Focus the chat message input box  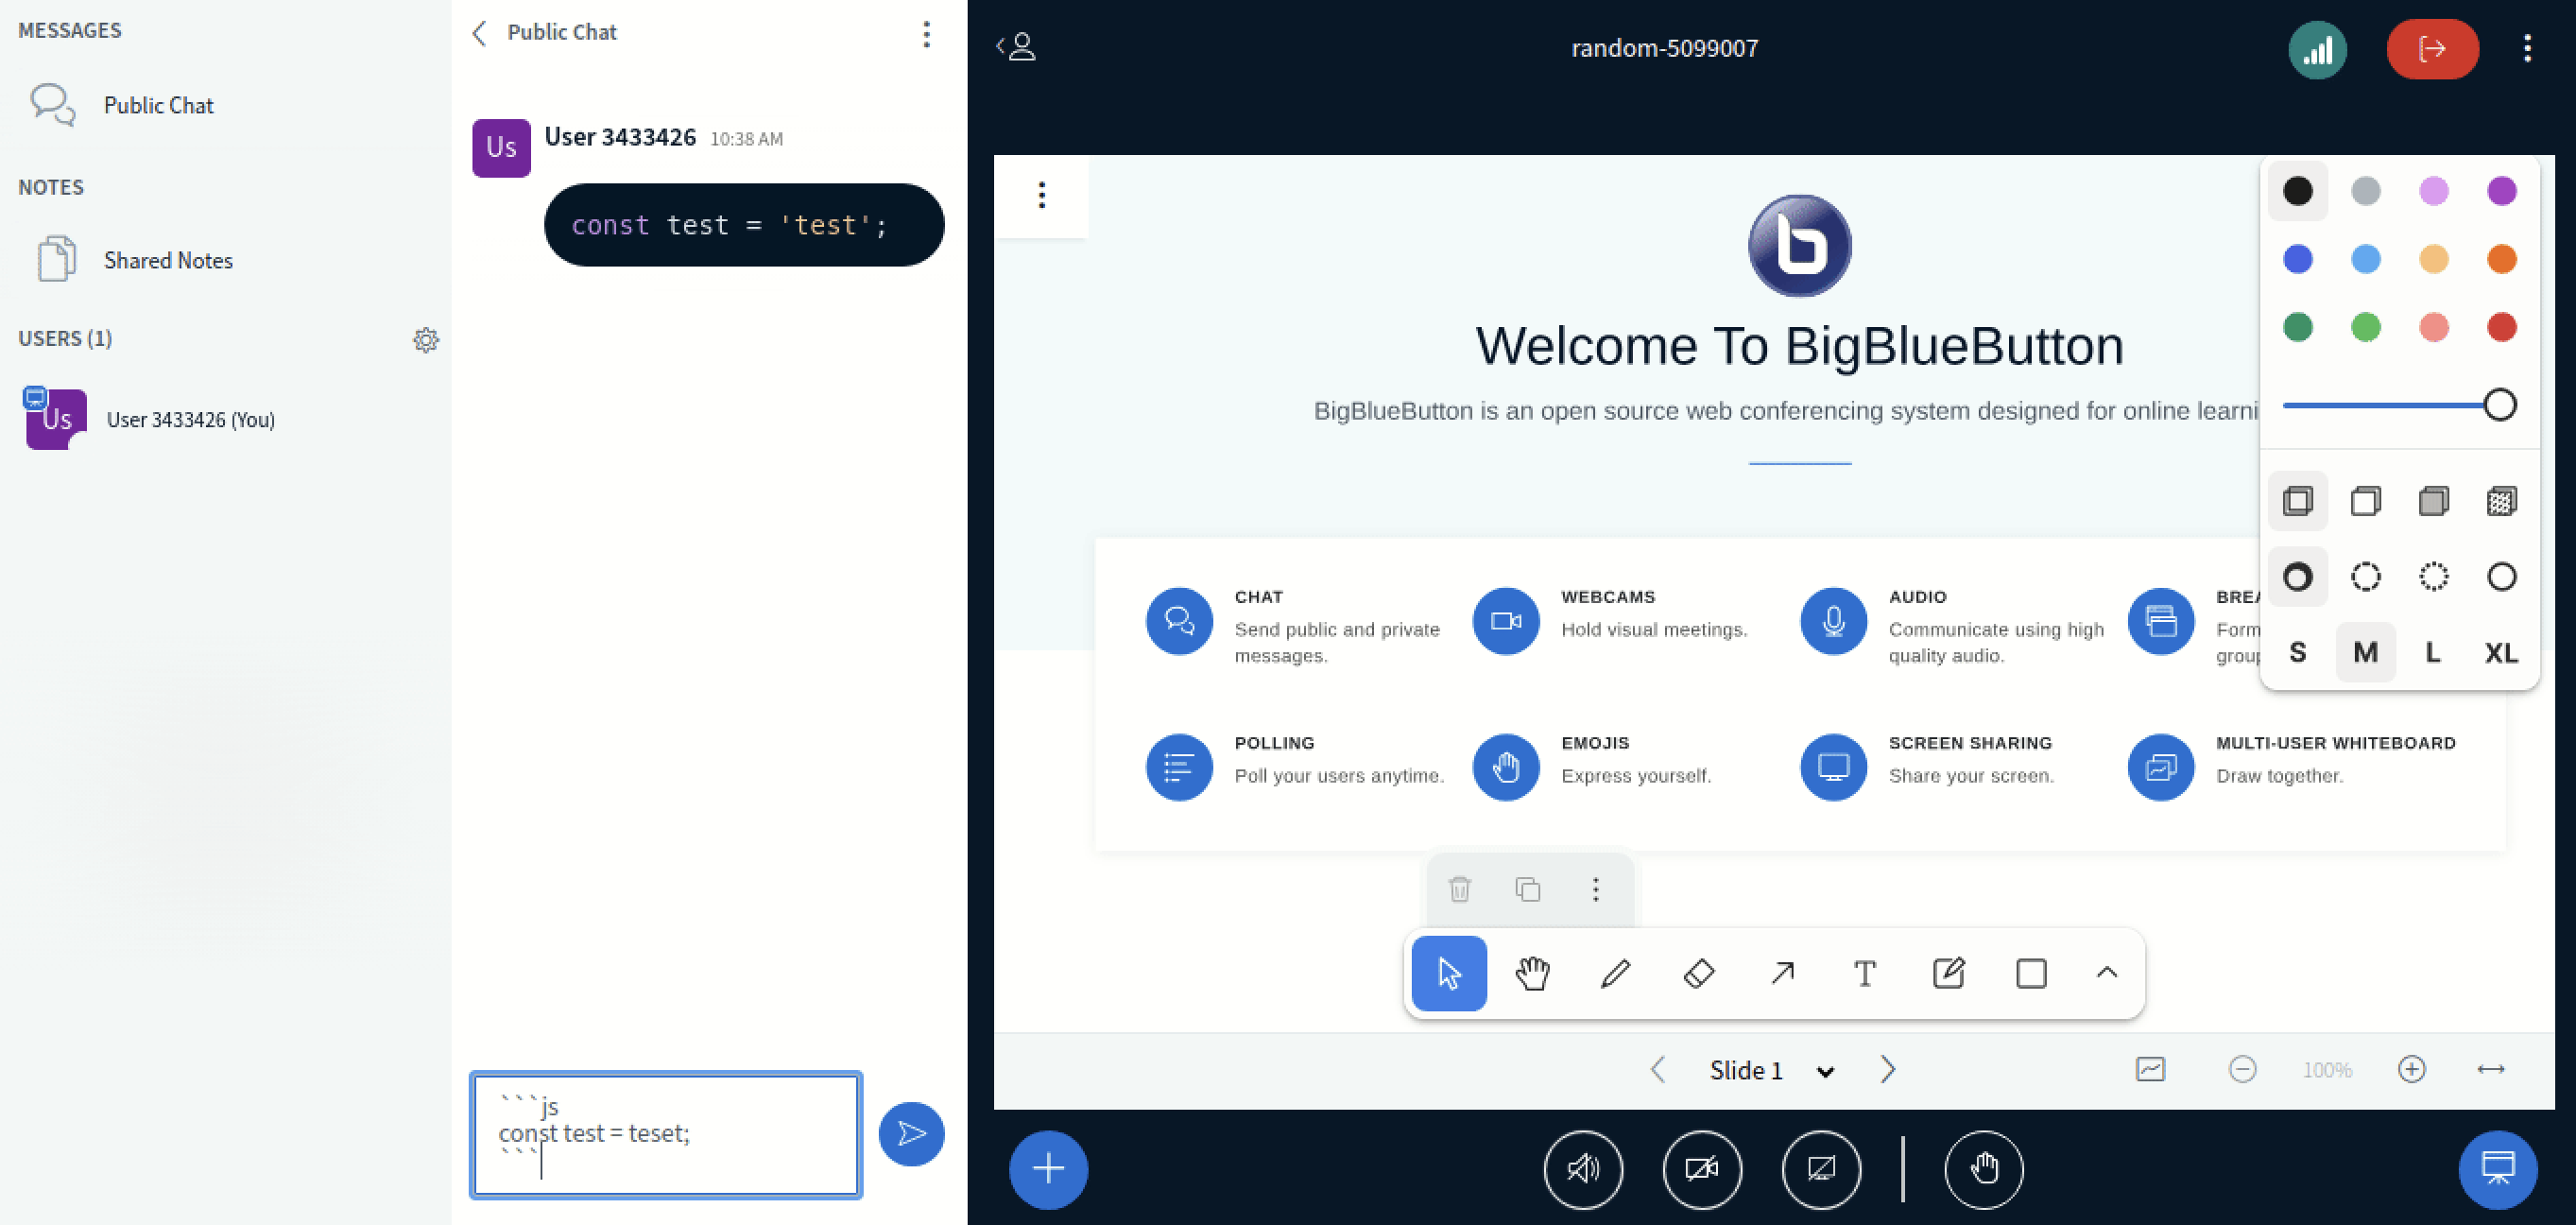666,1135
